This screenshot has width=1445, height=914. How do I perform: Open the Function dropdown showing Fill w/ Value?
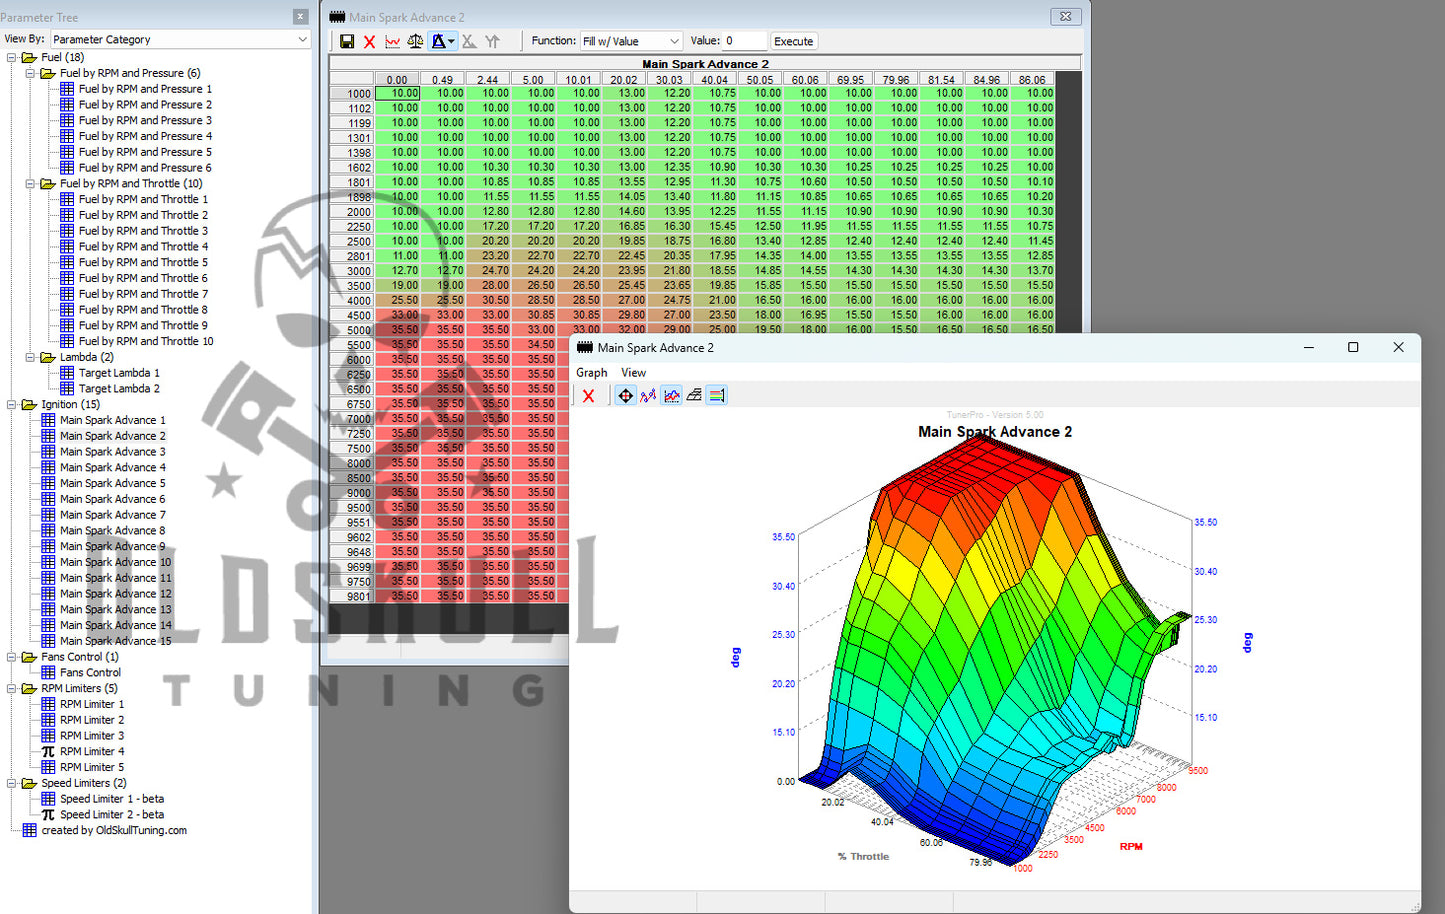(x=631, y=41)
